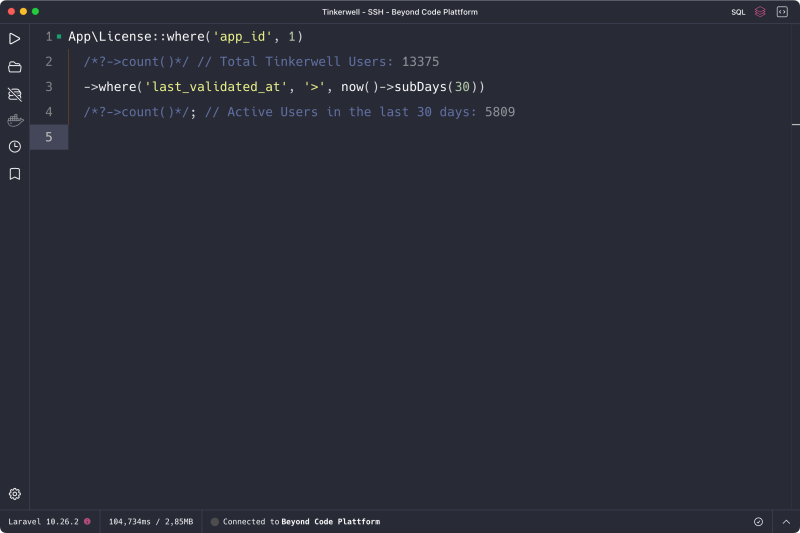Click the pink stacked layers icon
This screenshot has height=533, width=800.
point(760,12)
